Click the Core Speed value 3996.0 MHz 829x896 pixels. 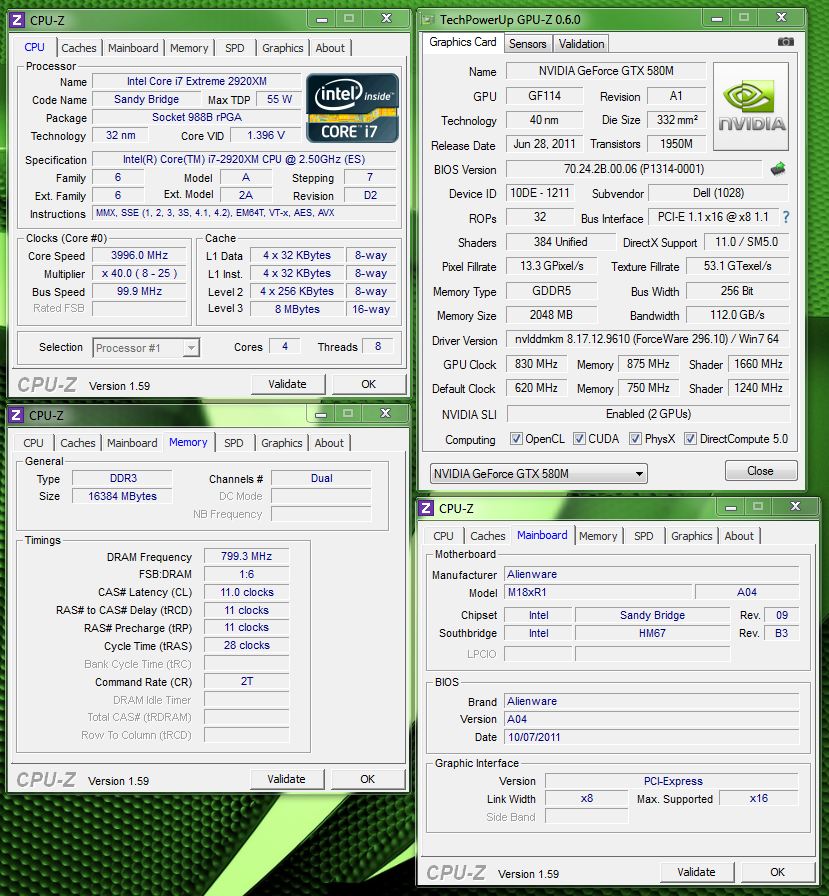[x=139, y=255]
